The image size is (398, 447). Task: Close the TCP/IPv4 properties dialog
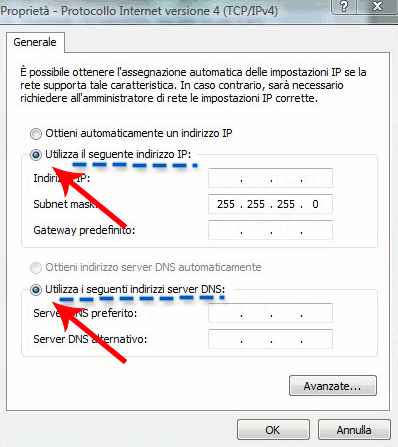(377, 6)
